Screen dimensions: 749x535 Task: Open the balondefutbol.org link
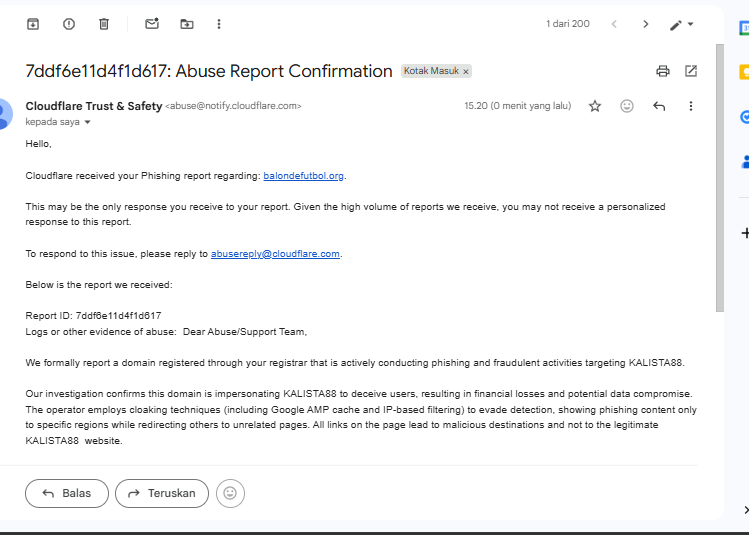coord(303,176)
